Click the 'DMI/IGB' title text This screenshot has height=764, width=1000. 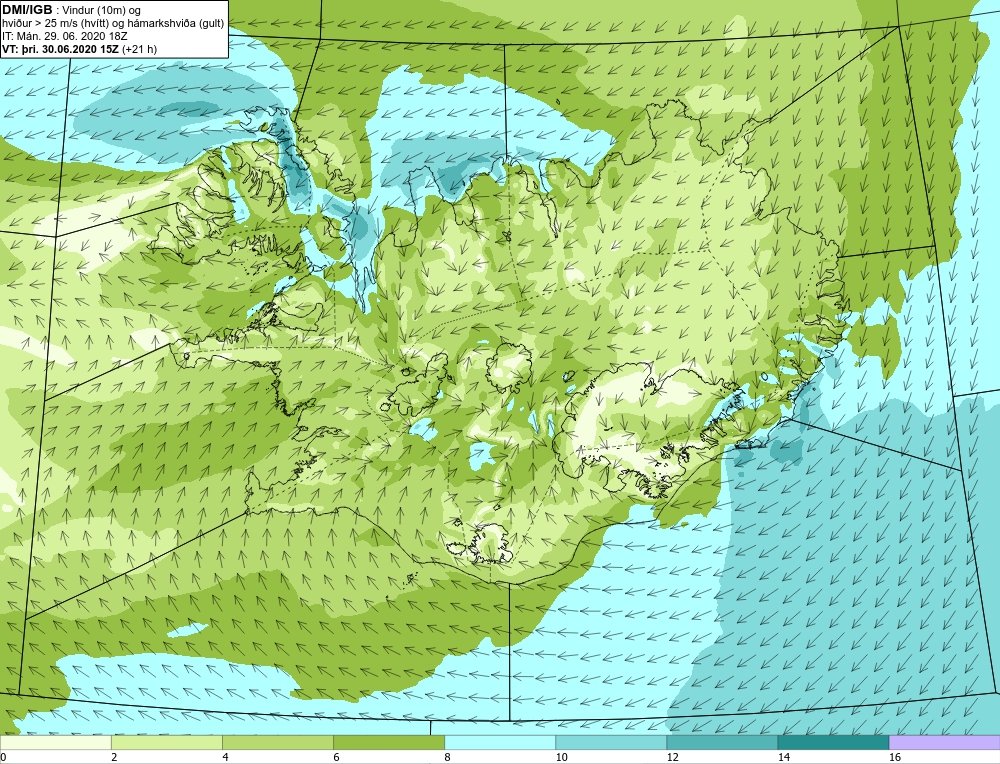click(x=27, y=10)
